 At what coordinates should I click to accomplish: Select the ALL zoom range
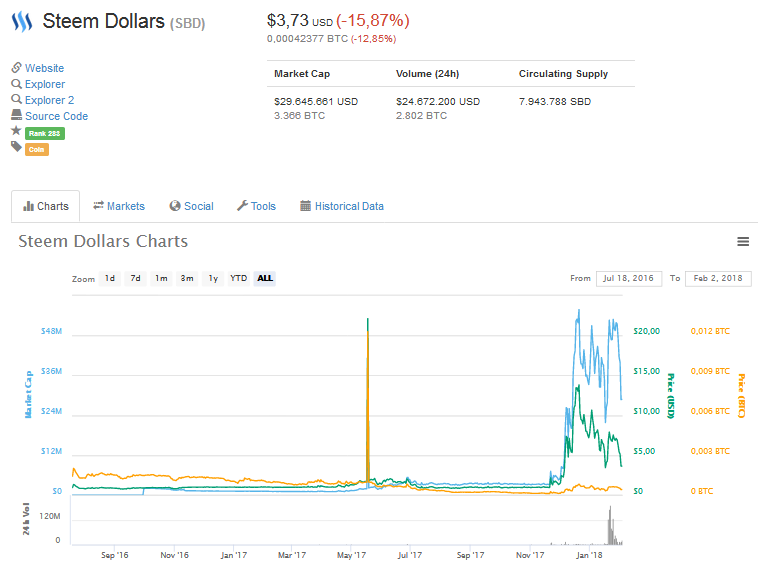pyautogui.click(x=265, y=278)
